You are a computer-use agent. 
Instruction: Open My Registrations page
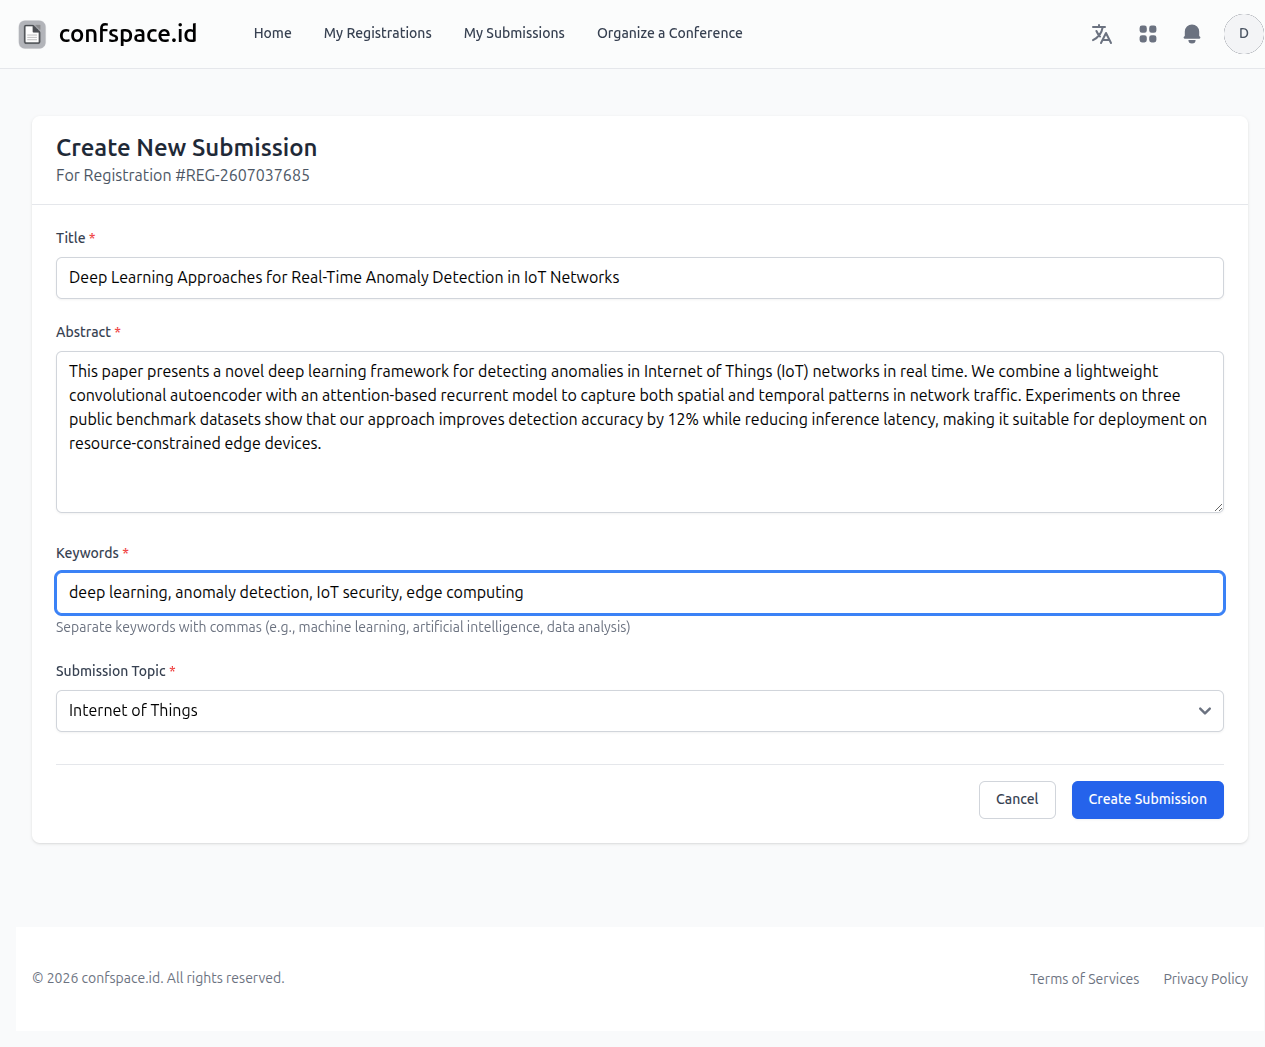(378, 33)
